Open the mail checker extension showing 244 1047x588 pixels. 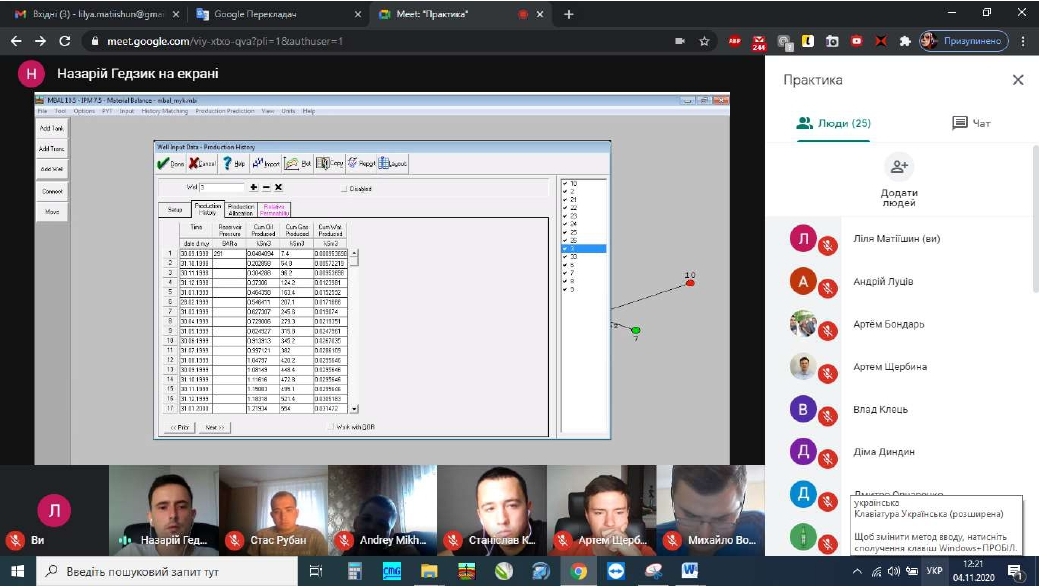tap(759, 42)
